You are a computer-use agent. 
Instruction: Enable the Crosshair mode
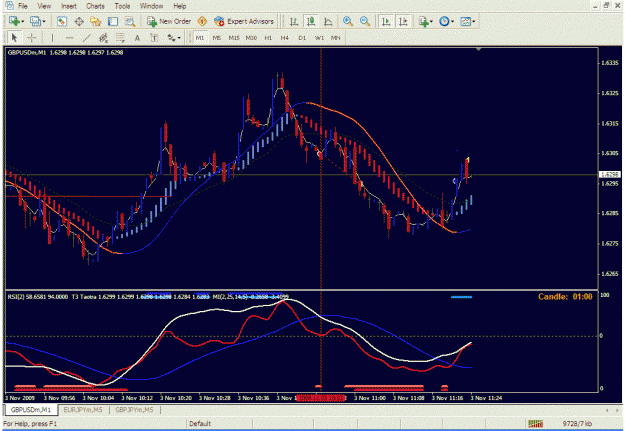31,38
